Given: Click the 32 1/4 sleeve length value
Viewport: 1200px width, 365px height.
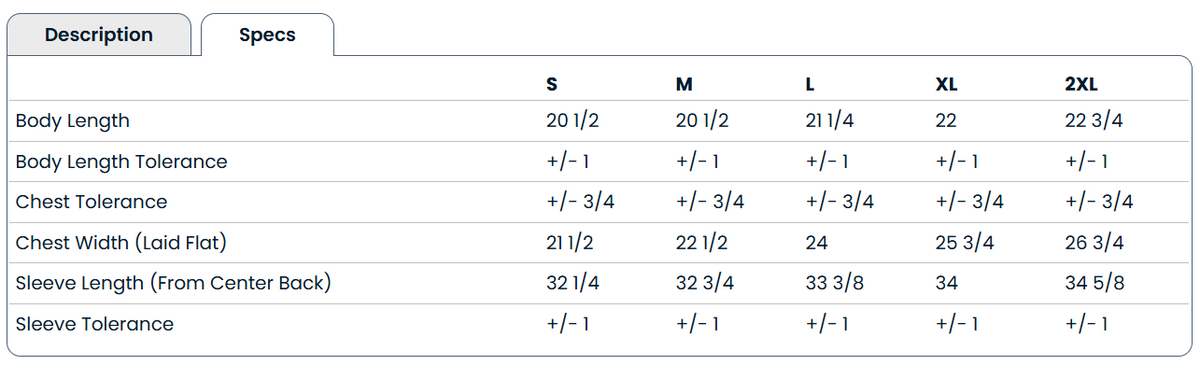Looking at the screenshot, I should (x=573, y=283).
